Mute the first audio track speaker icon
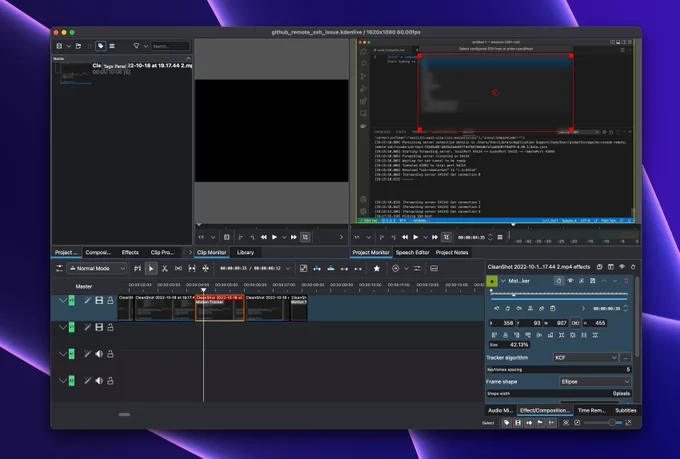Viewport: 680px width, 459px height. [99, 354]
